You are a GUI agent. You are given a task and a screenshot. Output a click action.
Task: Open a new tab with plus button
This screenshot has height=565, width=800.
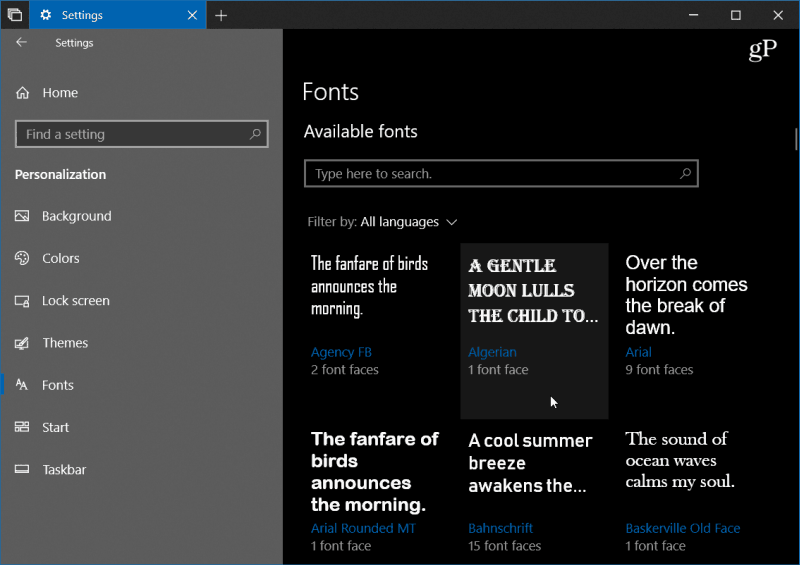click(221, 15)
